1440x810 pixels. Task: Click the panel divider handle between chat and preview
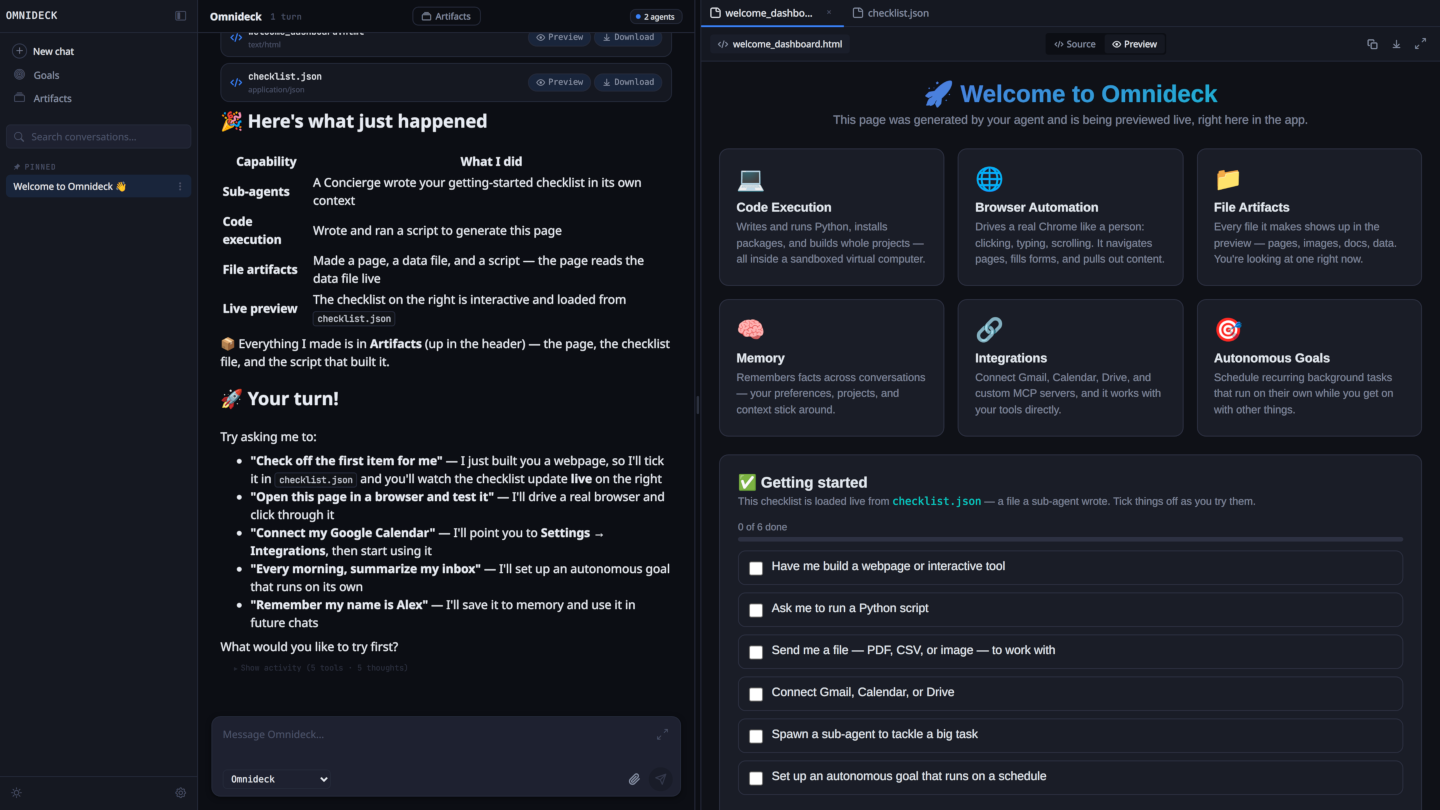pyautogui.click(x=697, y=405)
